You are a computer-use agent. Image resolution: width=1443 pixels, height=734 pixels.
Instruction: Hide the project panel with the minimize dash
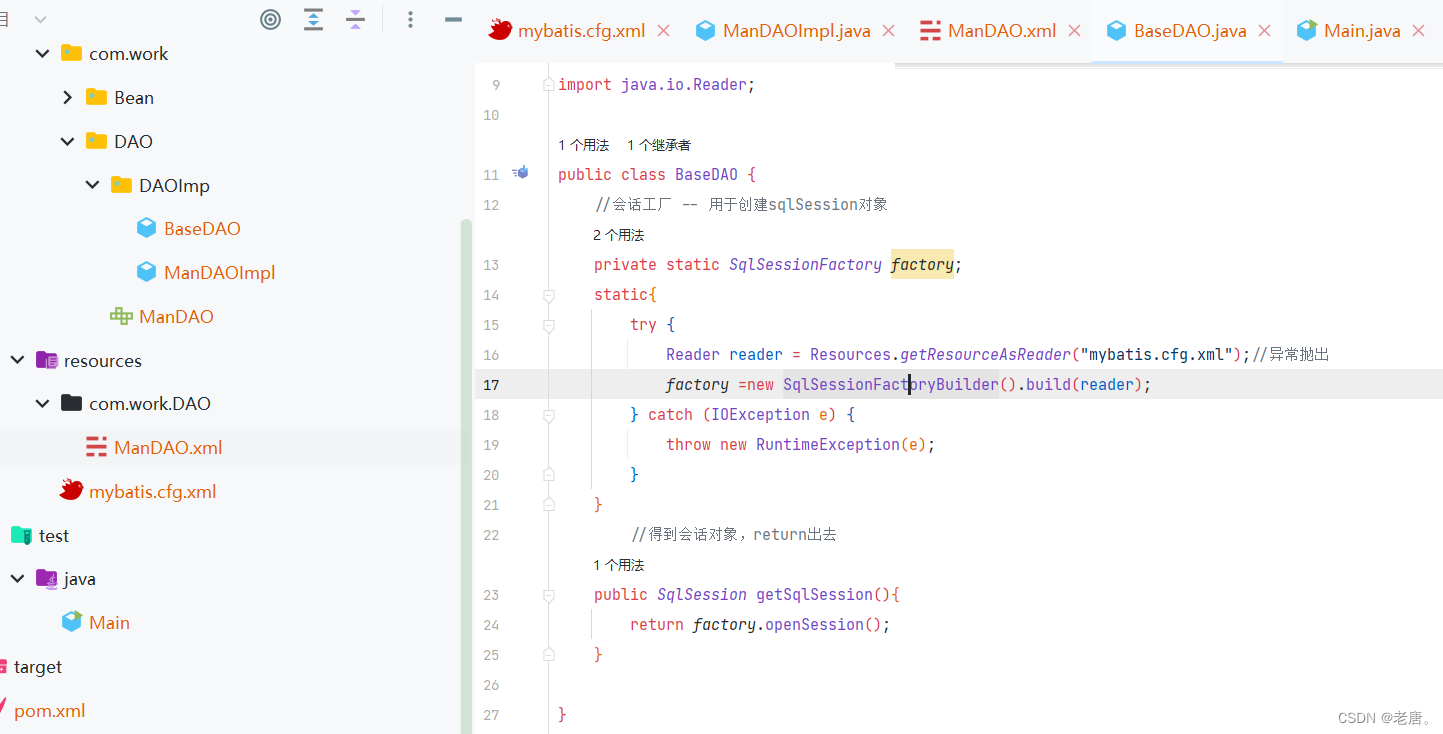click(453, 19)
